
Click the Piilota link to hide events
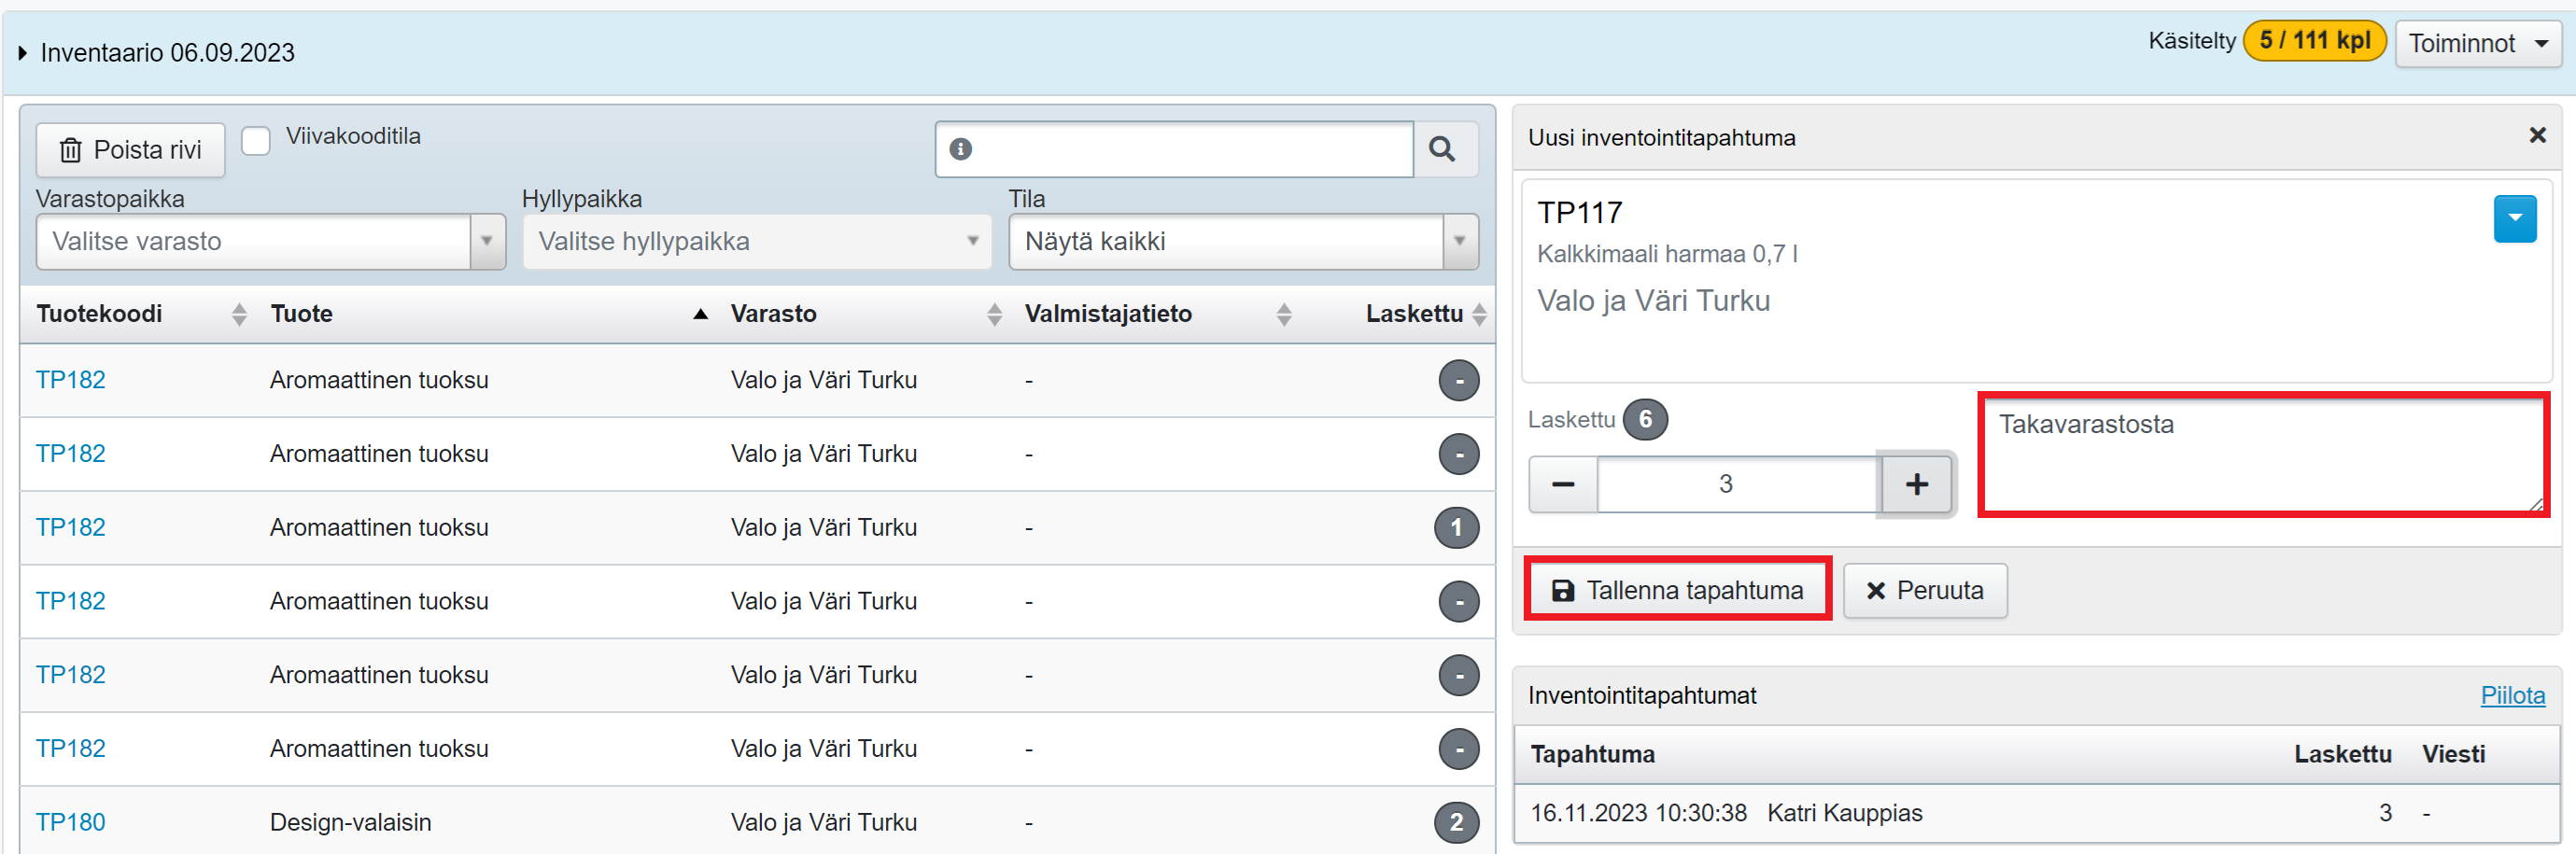click(2511, 695)
